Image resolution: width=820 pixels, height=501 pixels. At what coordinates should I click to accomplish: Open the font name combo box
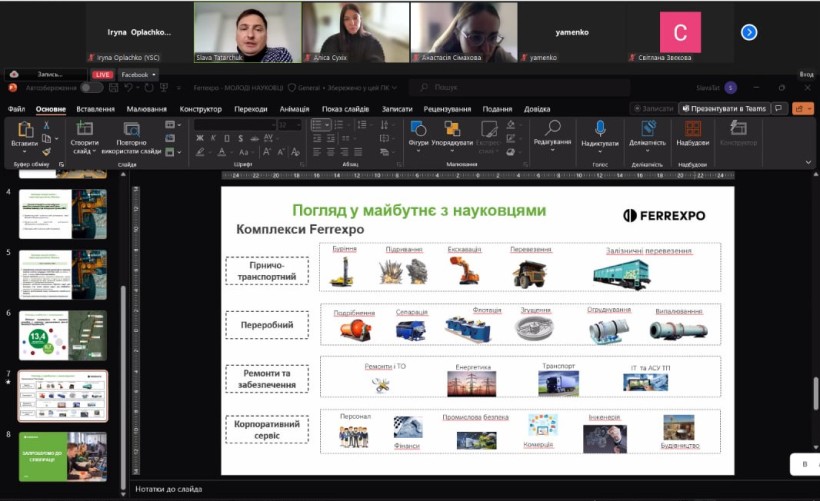tap(235, 124)
